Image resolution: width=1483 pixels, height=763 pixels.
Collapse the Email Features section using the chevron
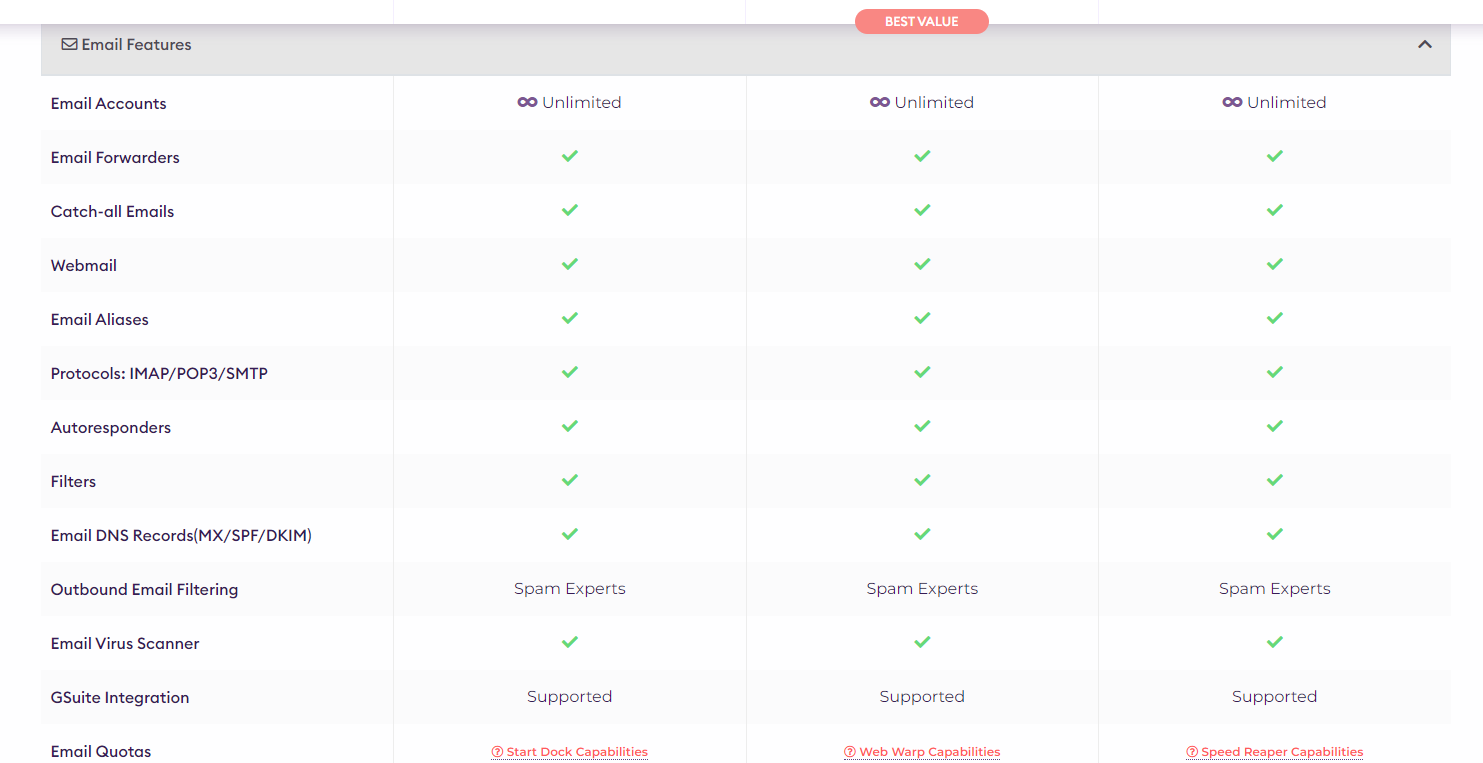(1424, 44)
